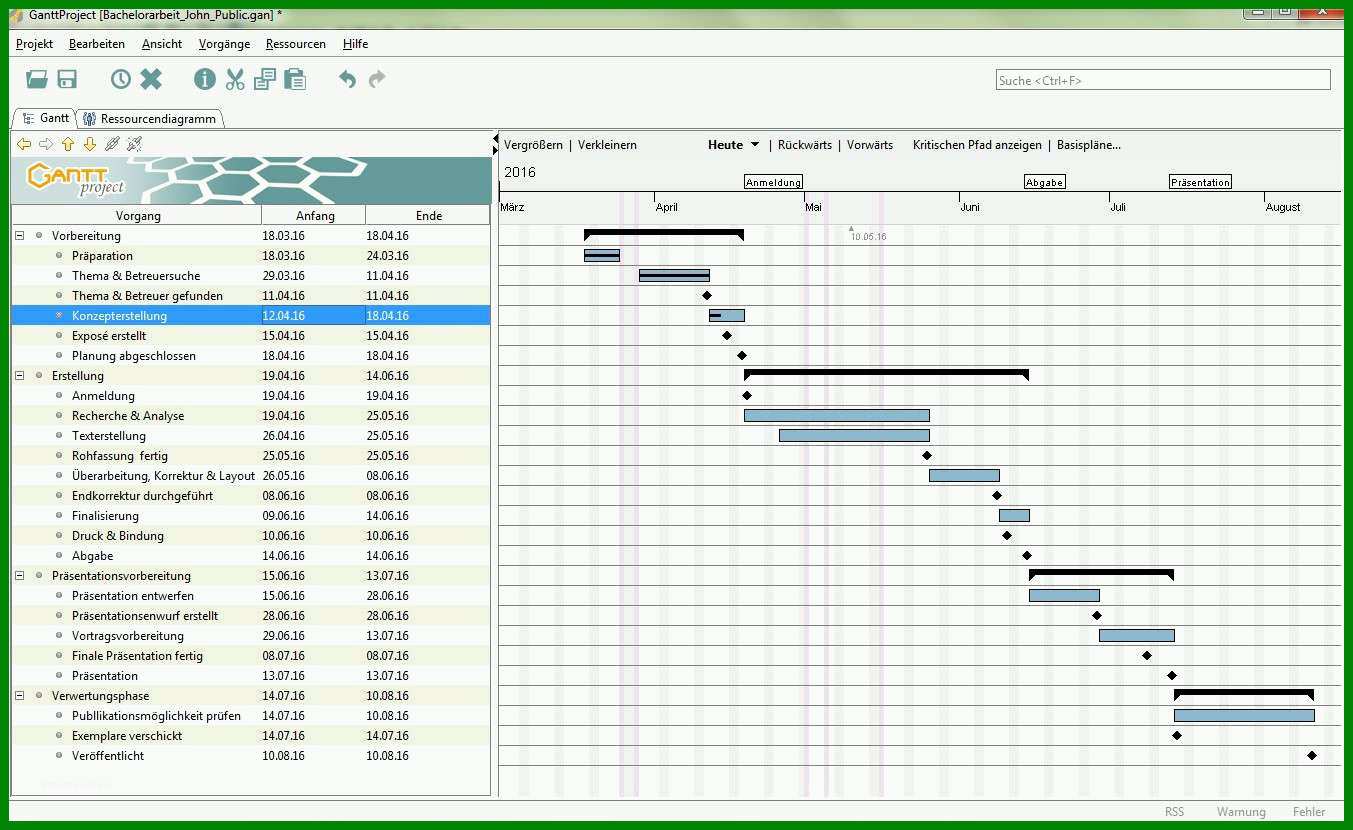Link selected tasks chain icon

pyautogui.click(x=112, y=144)
